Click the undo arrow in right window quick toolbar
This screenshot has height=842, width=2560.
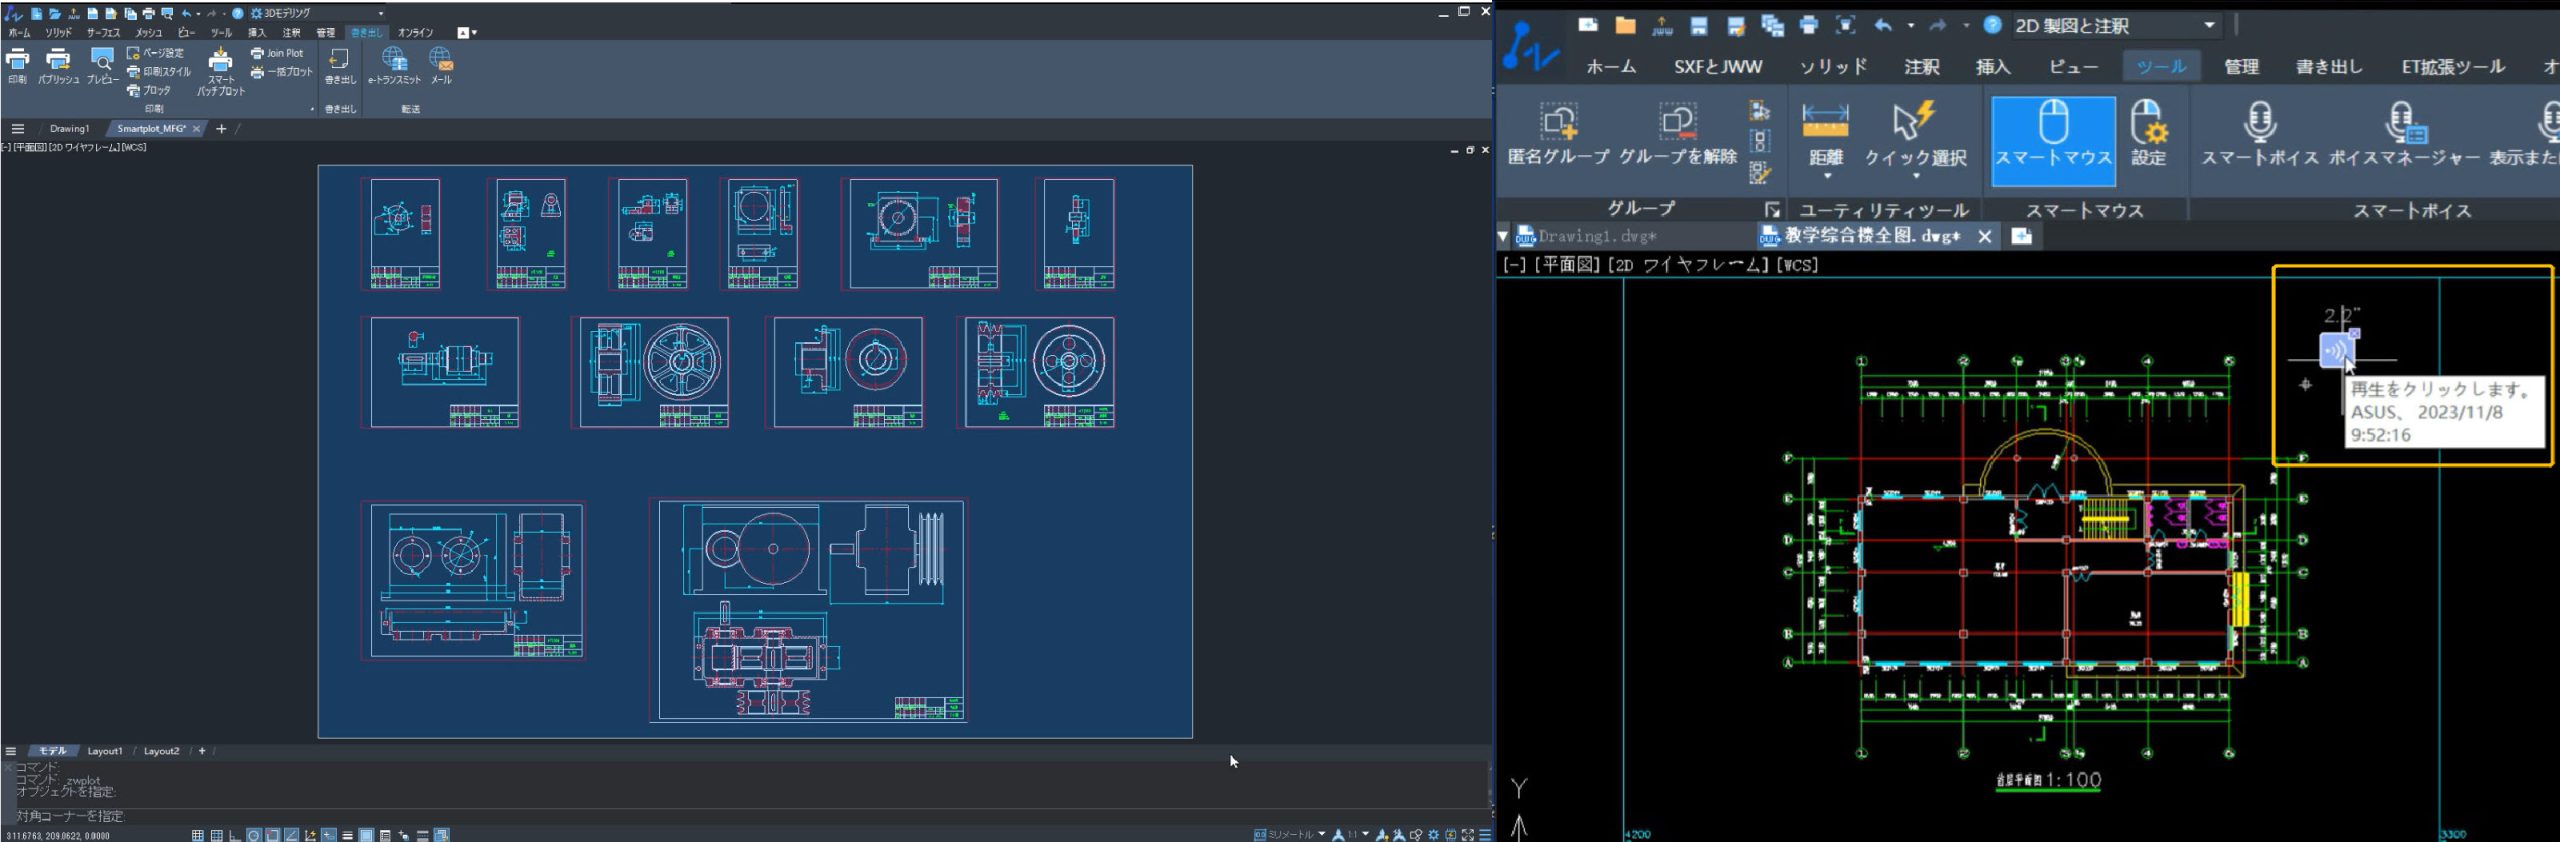(x=1883, y=25)
